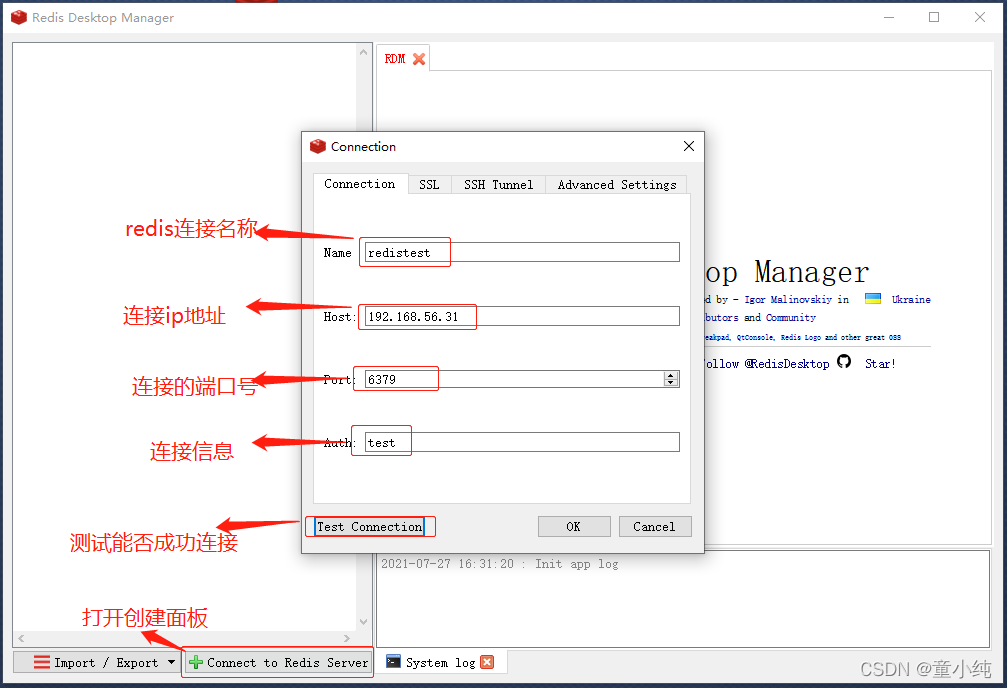Click the GitHub octocat icon

pos(845,363)
